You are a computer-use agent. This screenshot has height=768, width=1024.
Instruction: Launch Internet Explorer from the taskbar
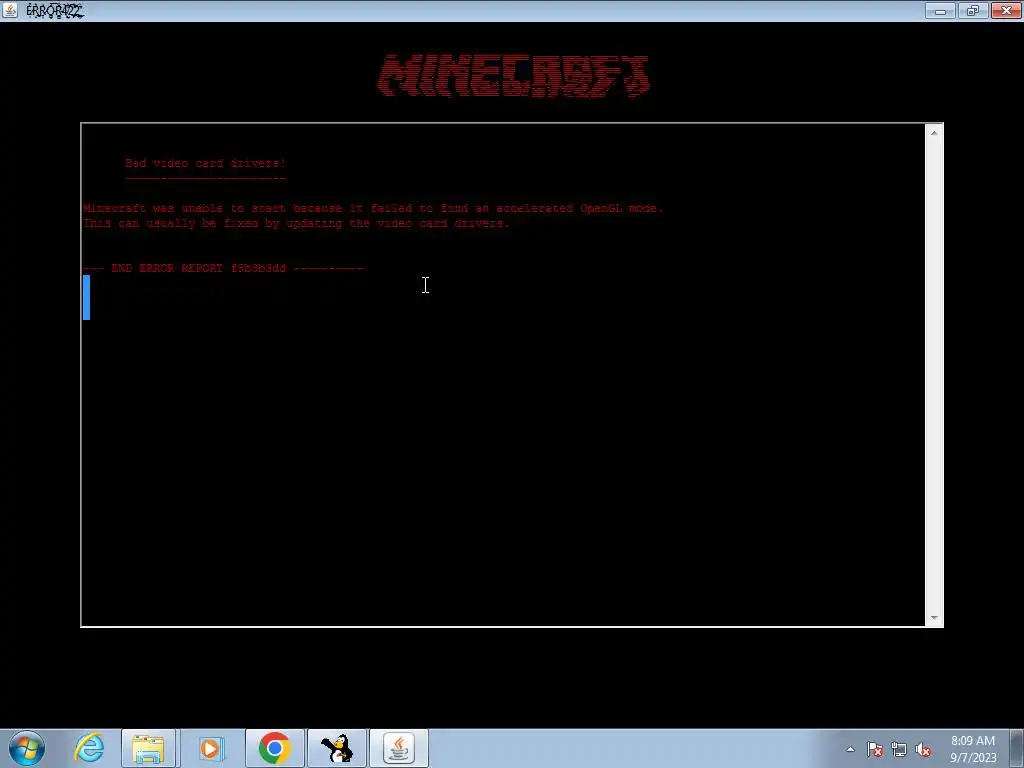(x=89, y=748)
